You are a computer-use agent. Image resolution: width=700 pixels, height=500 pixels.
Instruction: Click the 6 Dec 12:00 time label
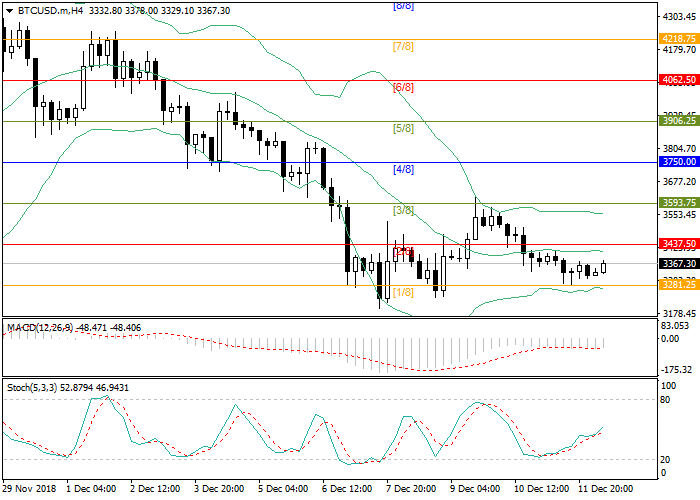click(x=346, y=488)
